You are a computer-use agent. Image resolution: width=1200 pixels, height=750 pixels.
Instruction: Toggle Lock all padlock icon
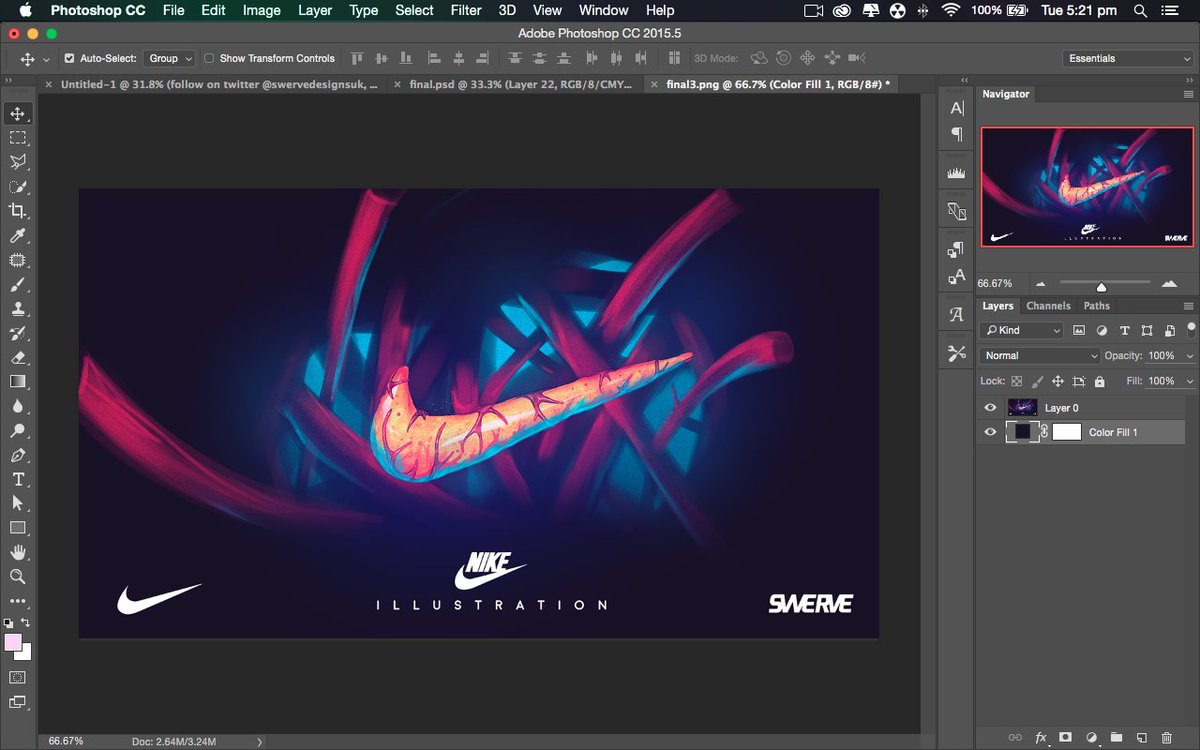(x=1100, y=382)
